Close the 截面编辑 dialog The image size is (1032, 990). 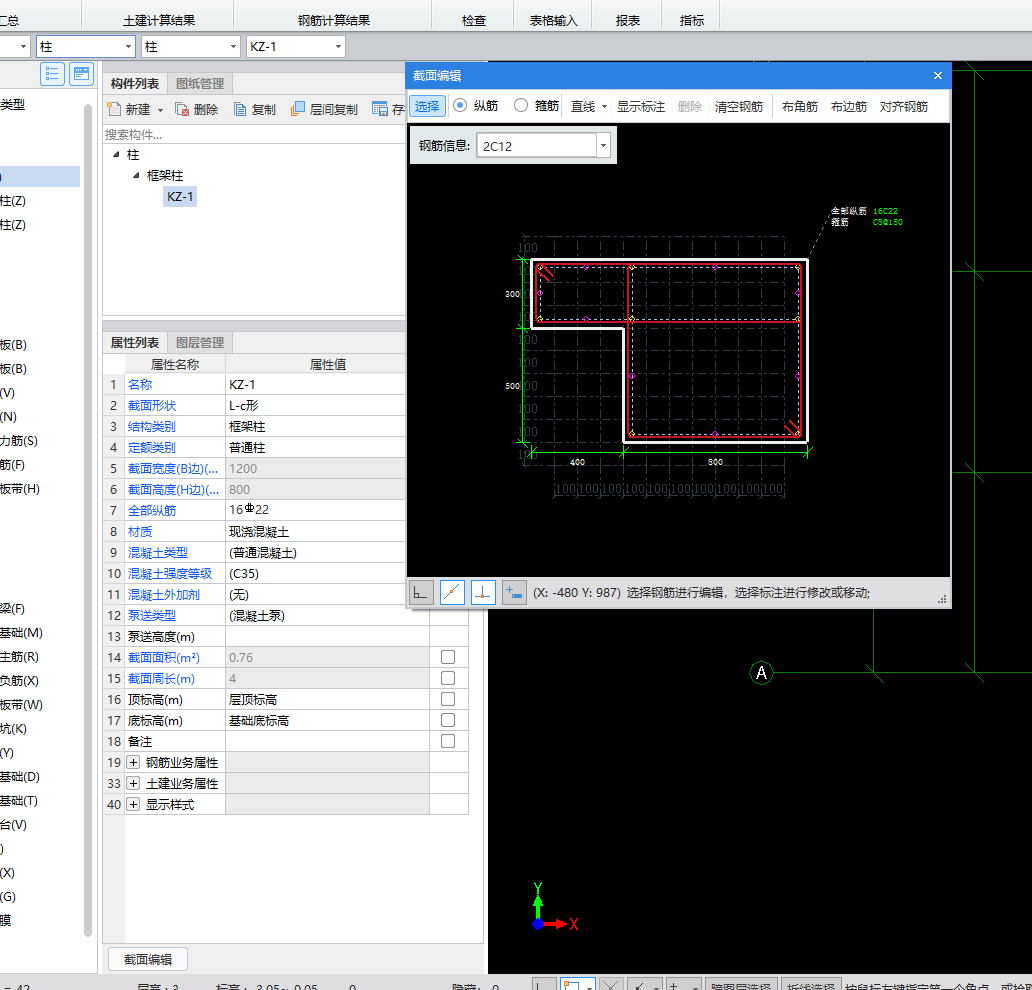click(x=938, y=76)
